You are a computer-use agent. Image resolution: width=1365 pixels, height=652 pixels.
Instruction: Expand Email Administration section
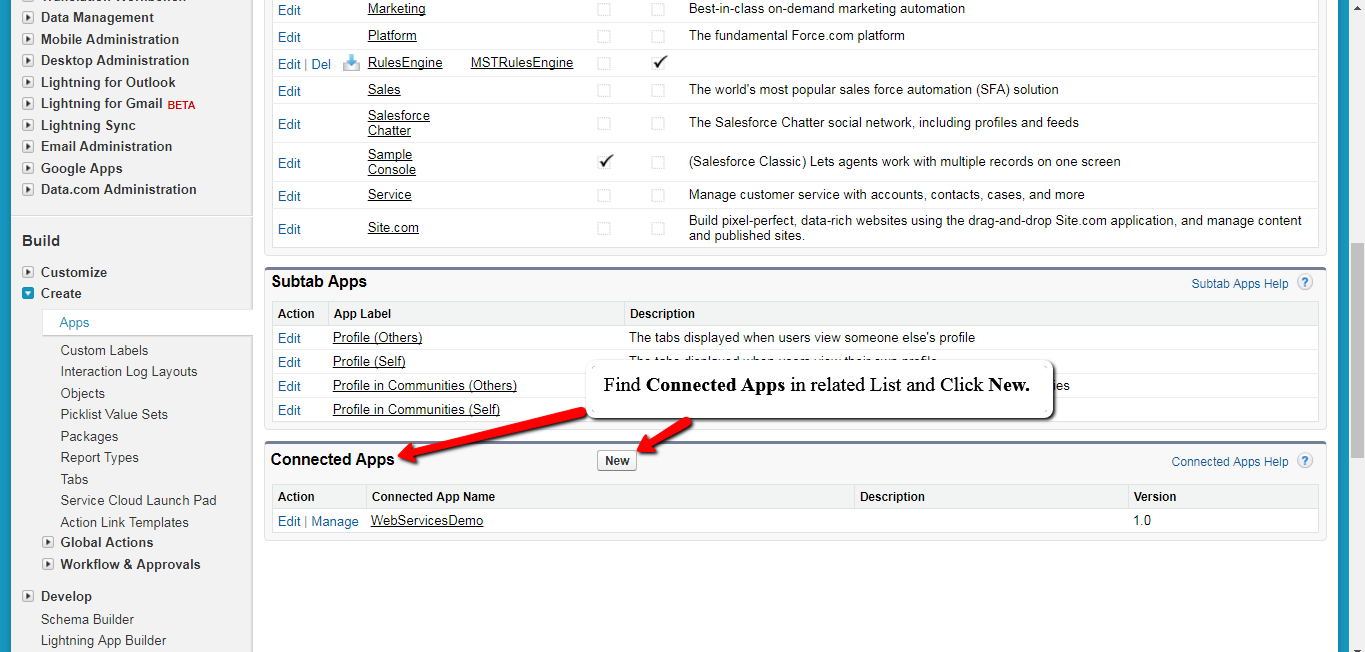pyautogui.click(x=28, y=147)
